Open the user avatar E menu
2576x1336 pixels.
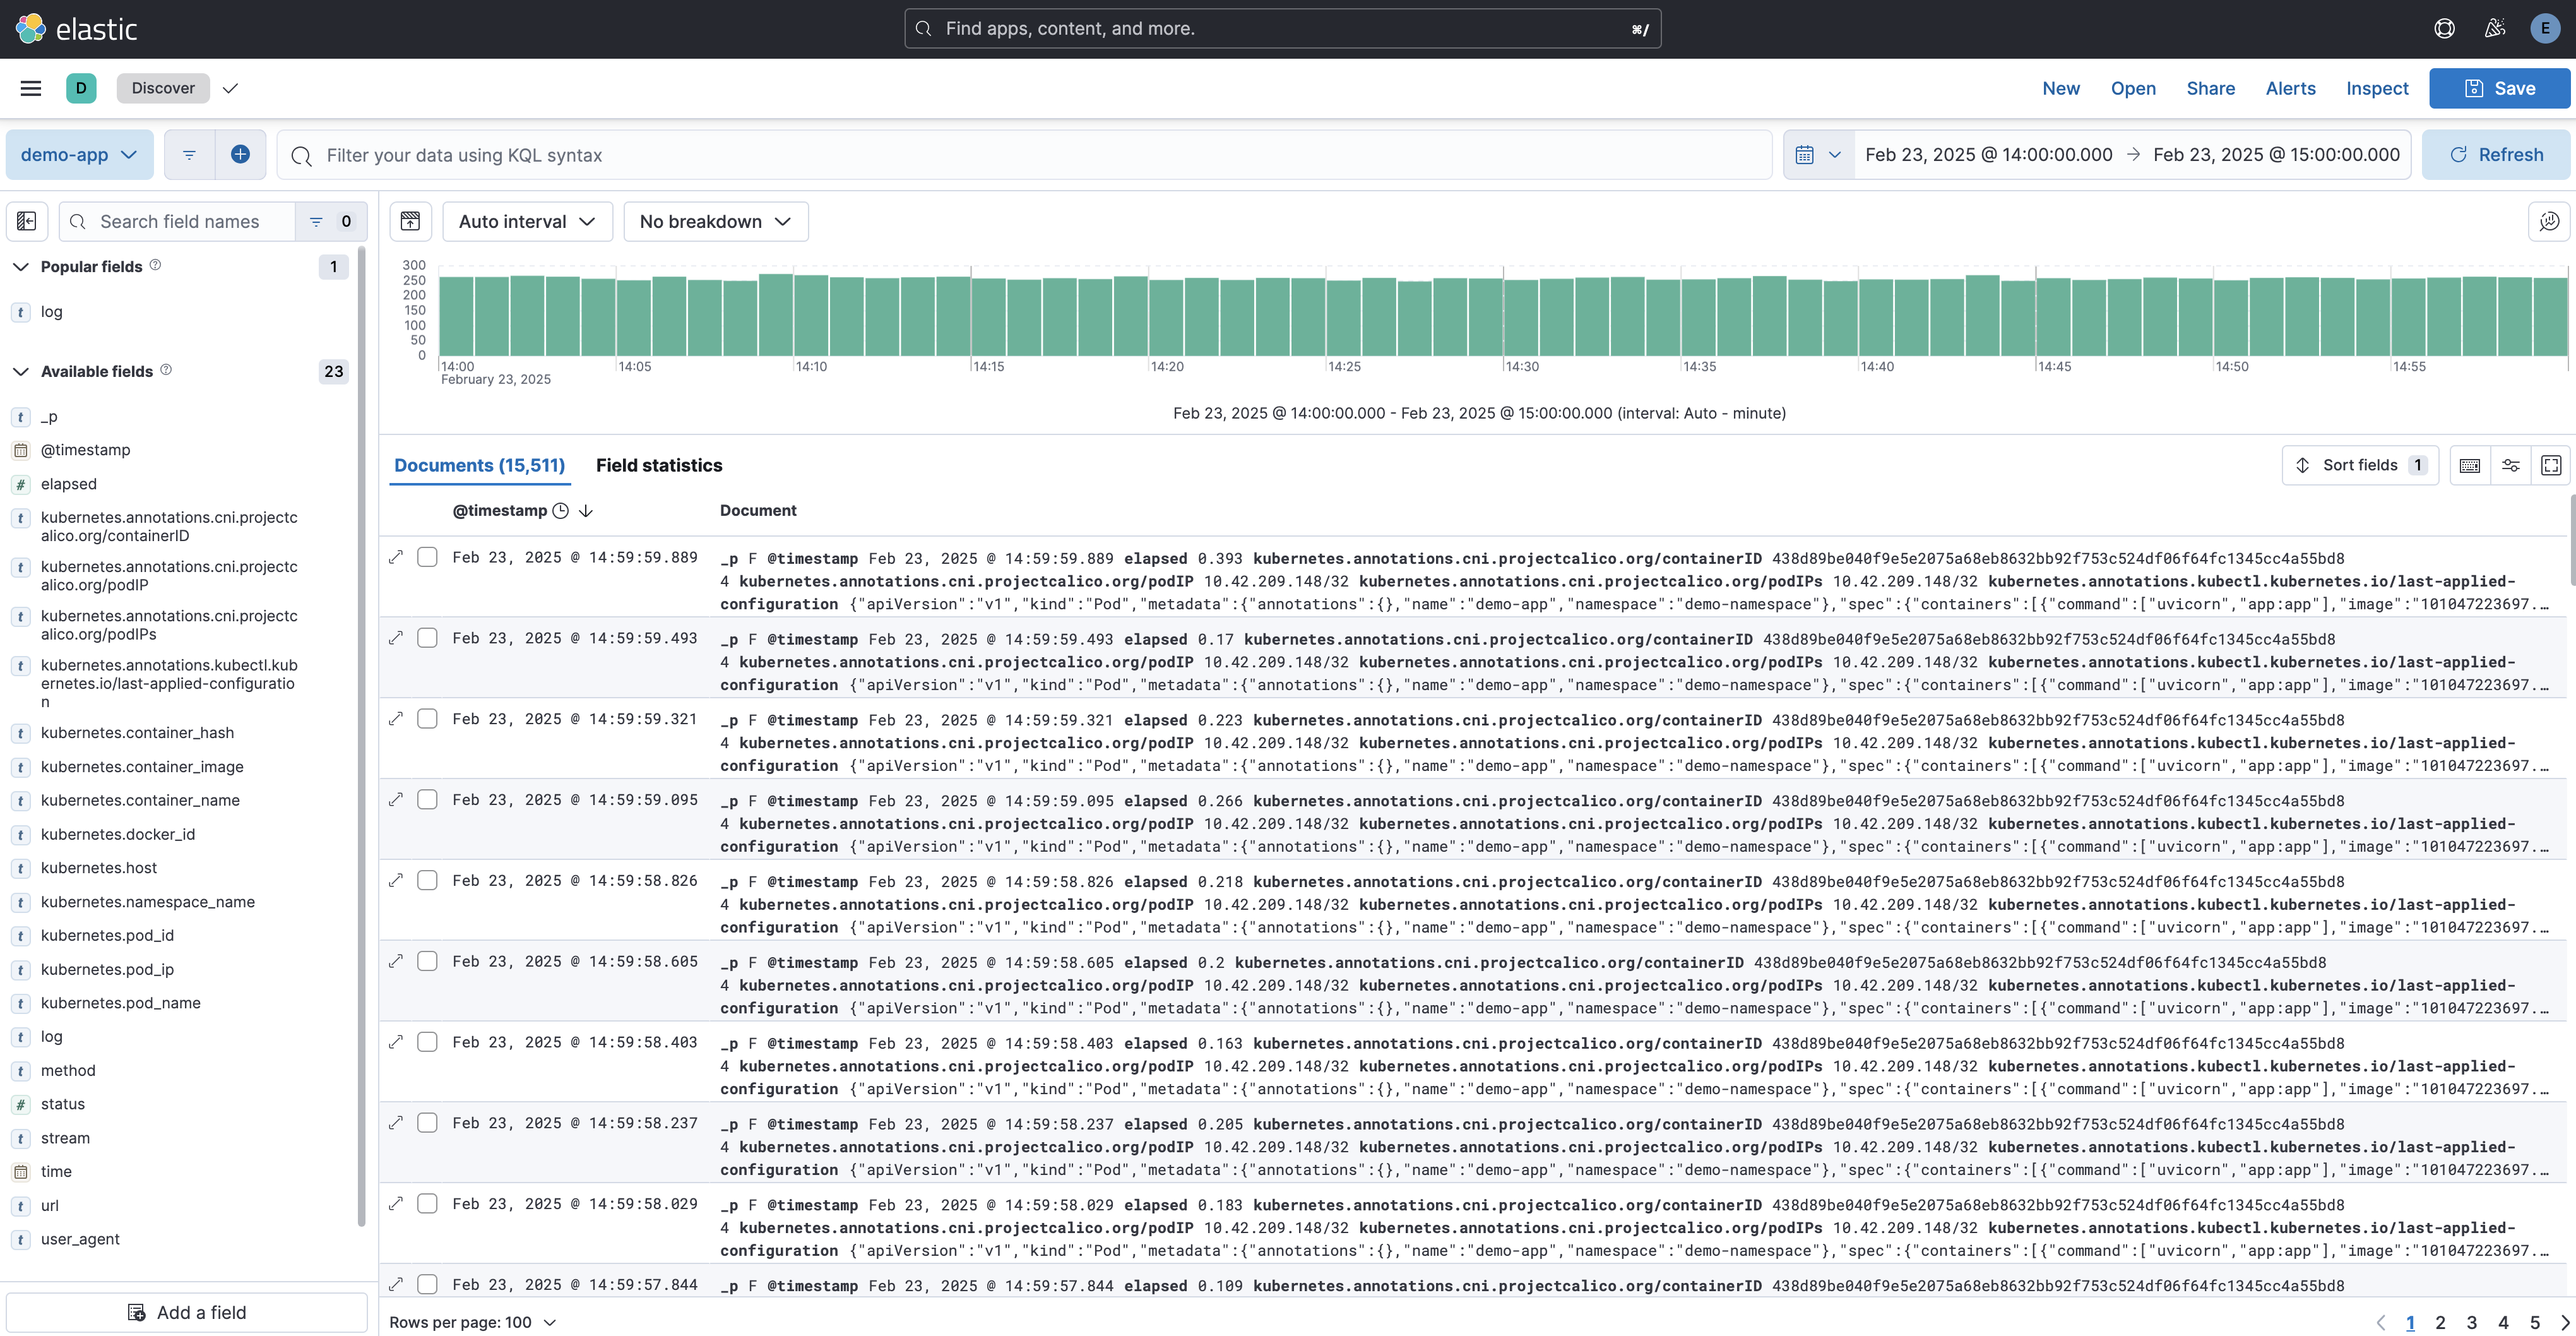(x=2544, y=29)
